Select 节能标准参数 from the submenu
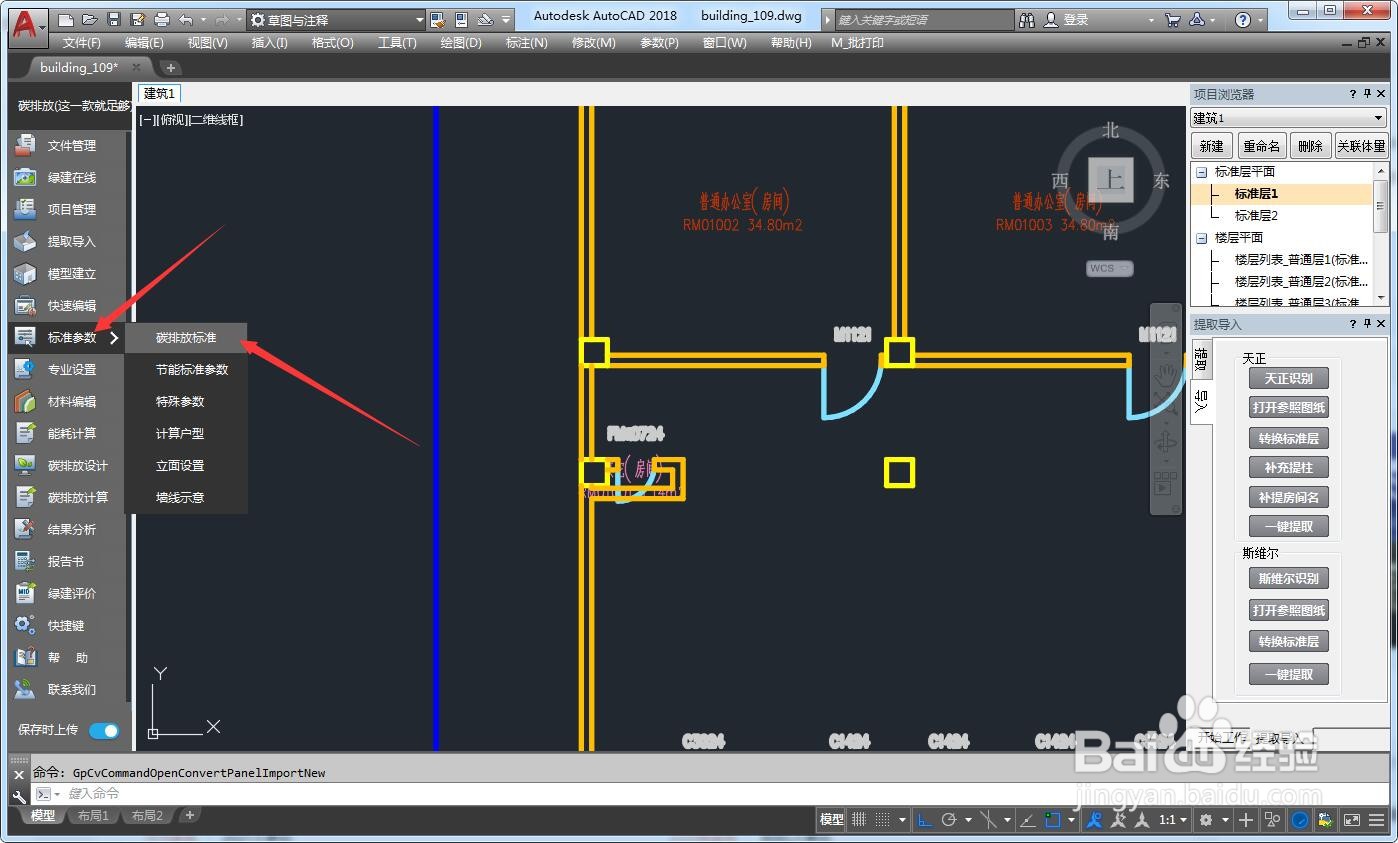The width and height of the screenshot is (1398, 843). [186, 369]
